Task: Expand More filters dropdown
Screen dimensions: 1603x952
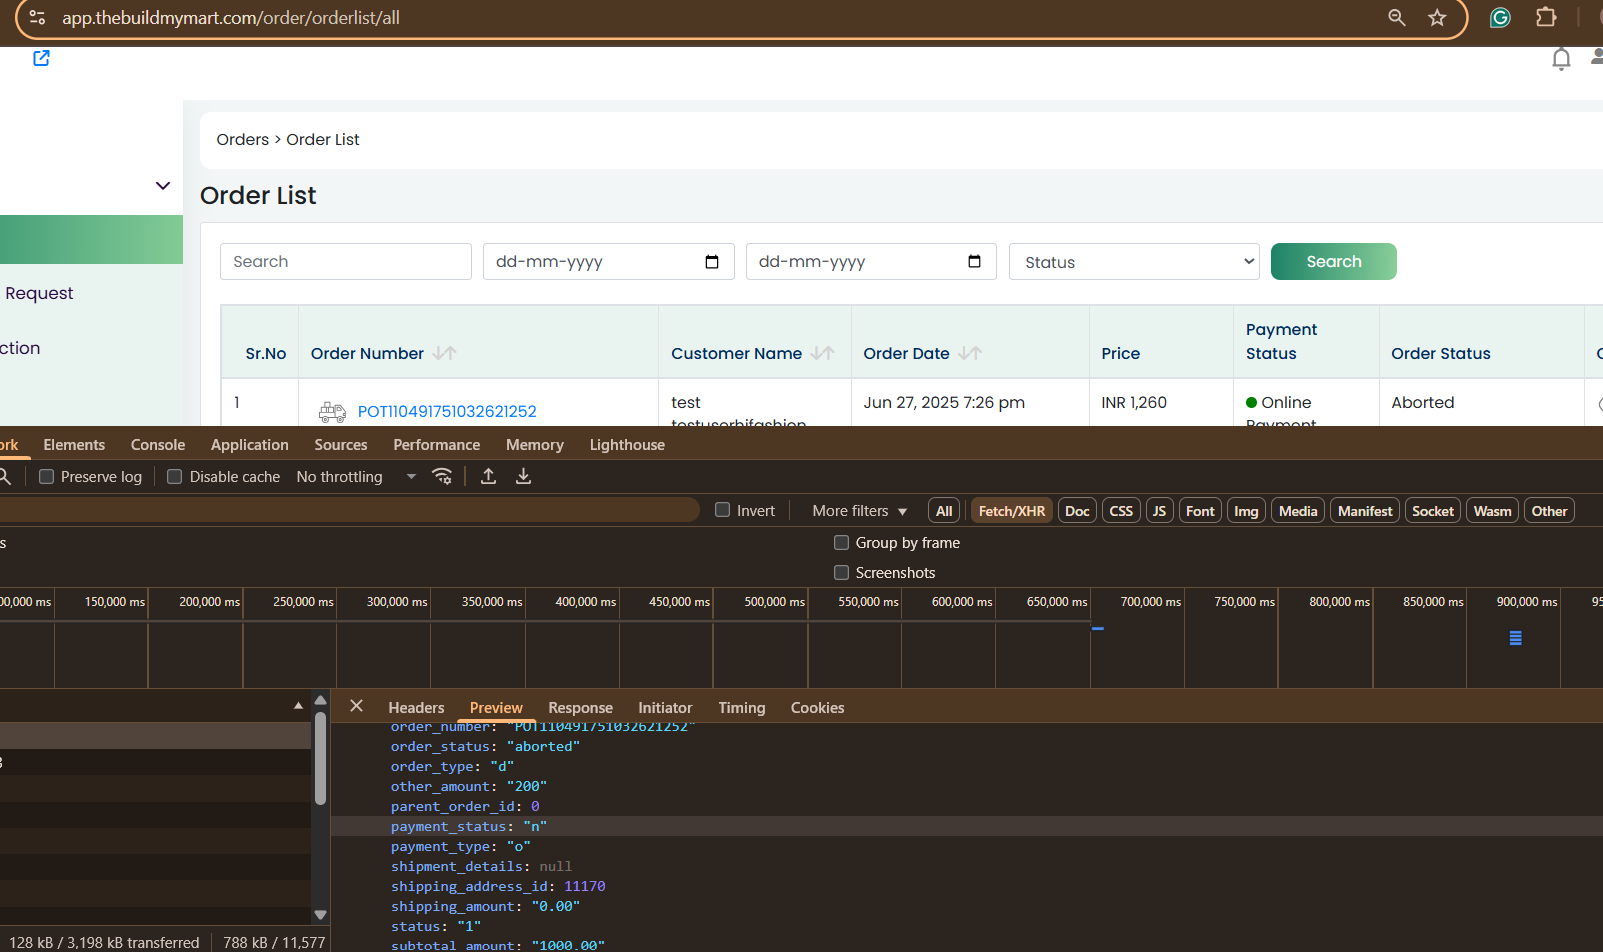Action: 860,511
